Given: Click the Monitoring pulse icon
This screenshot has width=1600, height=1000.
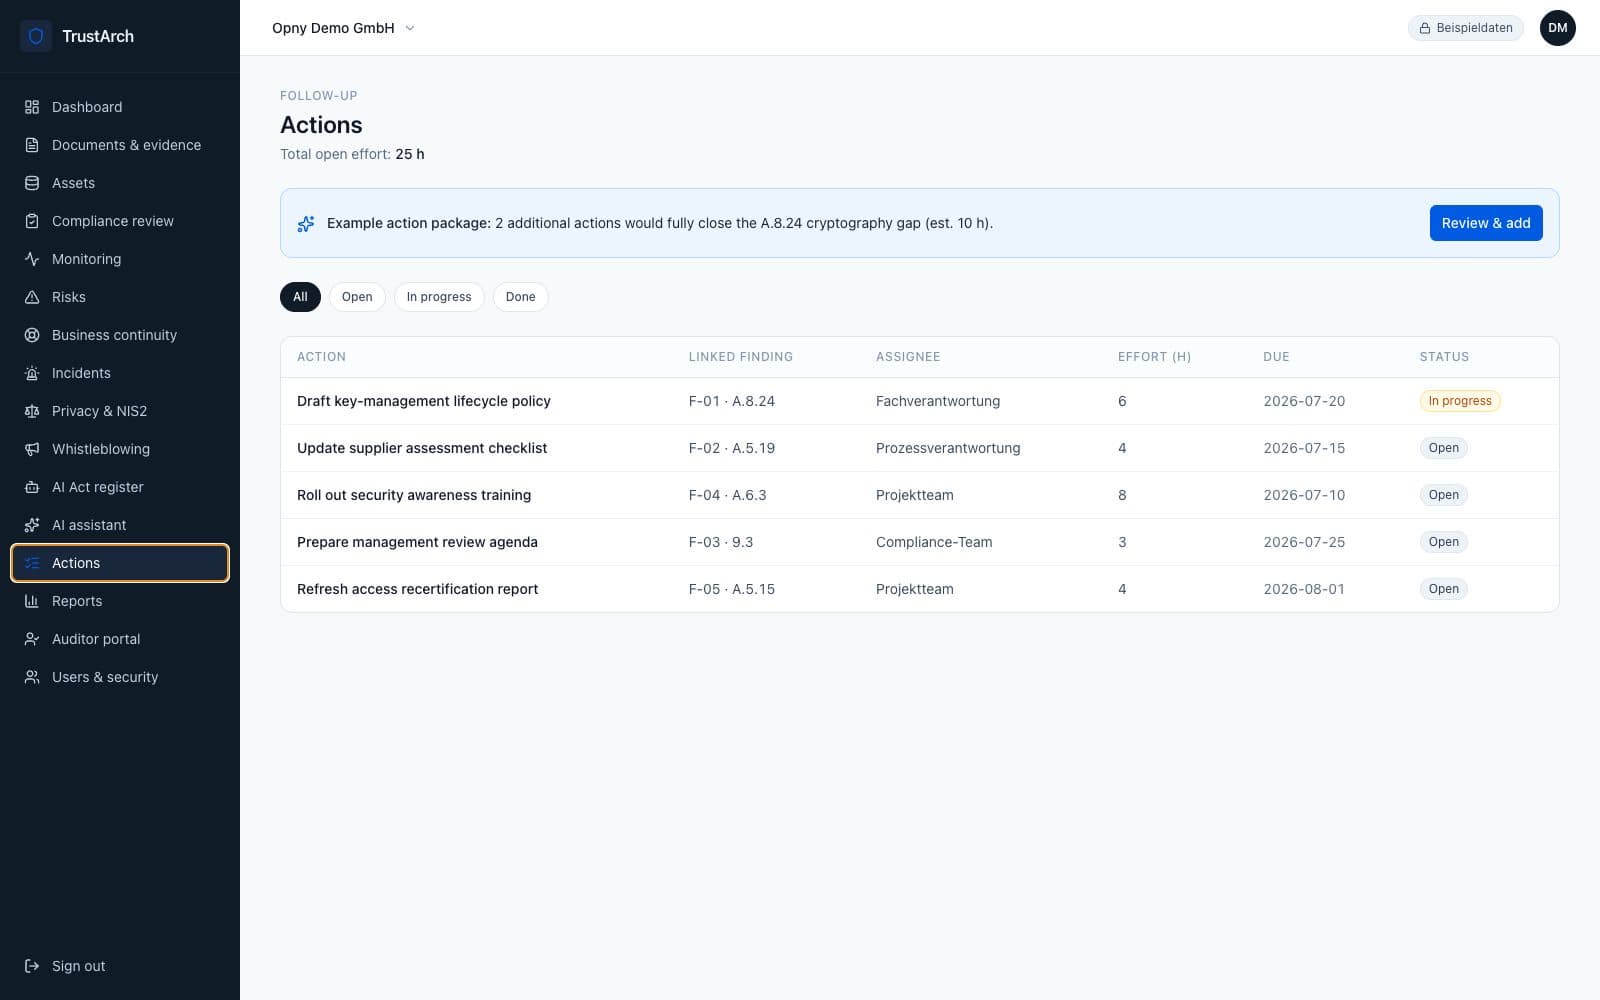Looking at the screenshot, I should [x=32, y=259].
